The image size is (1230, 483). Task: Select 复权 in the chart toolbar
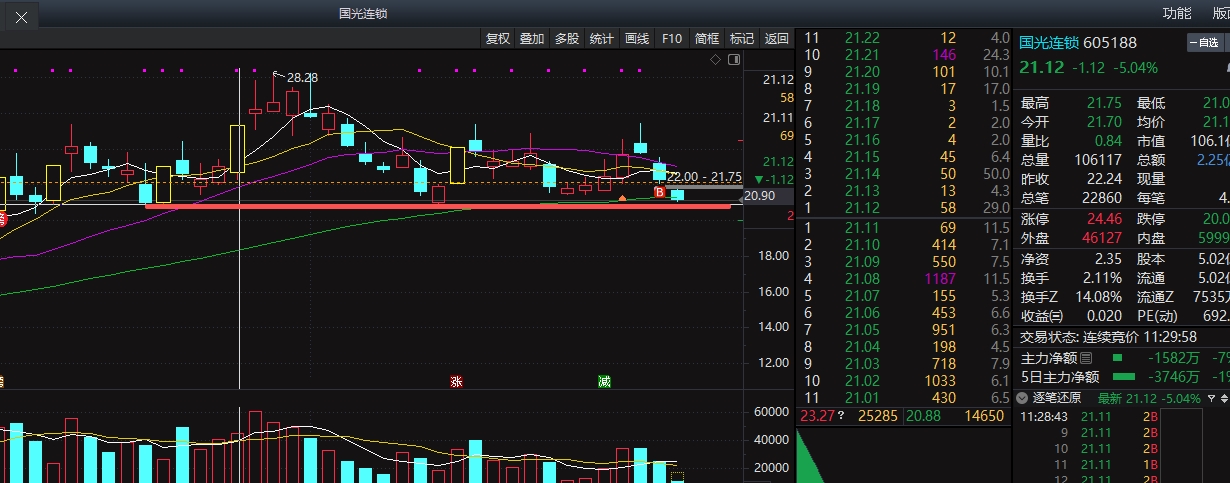coord(498,39)
